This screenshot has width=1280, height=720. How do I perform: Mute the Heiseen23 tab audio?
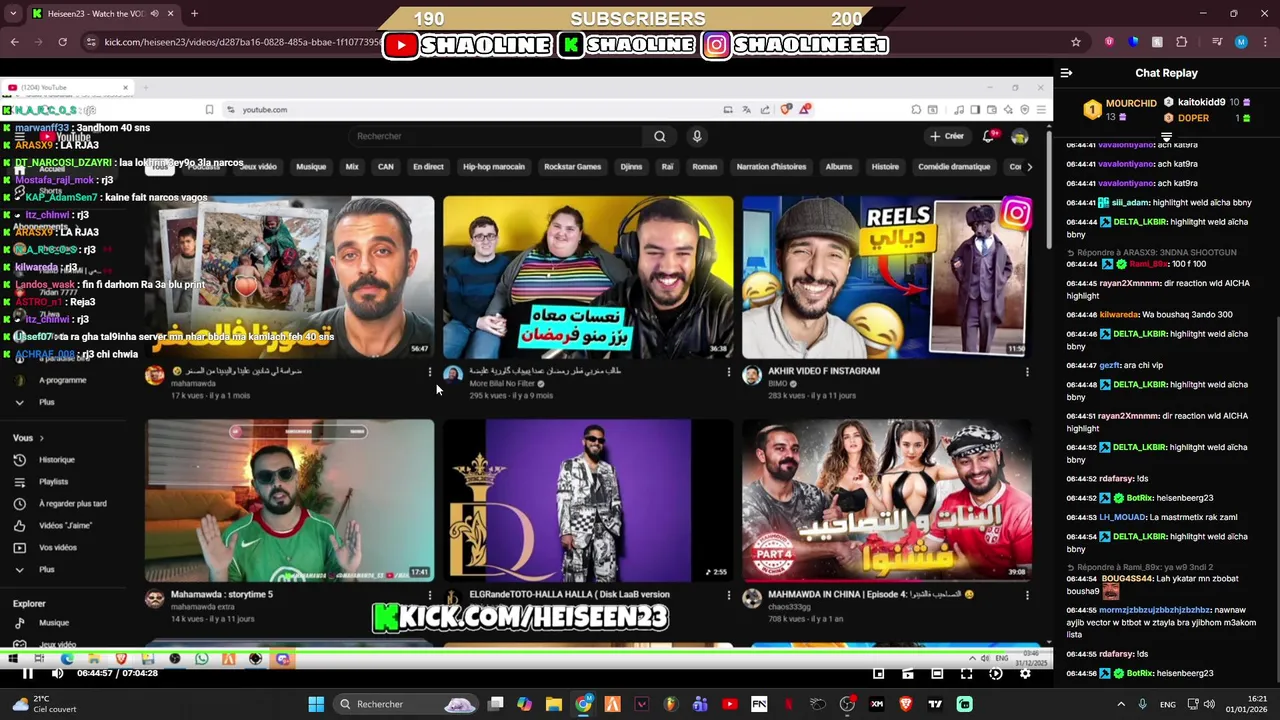point(155,14)
